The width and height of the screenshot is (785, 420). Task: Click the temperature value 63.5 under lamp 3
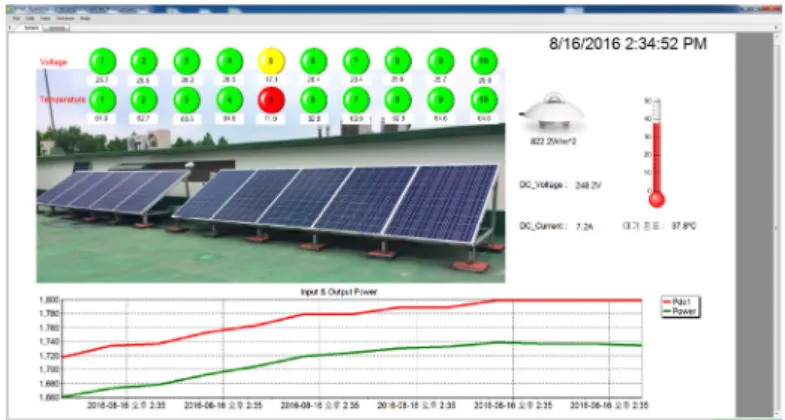click(x=187, y=119)
